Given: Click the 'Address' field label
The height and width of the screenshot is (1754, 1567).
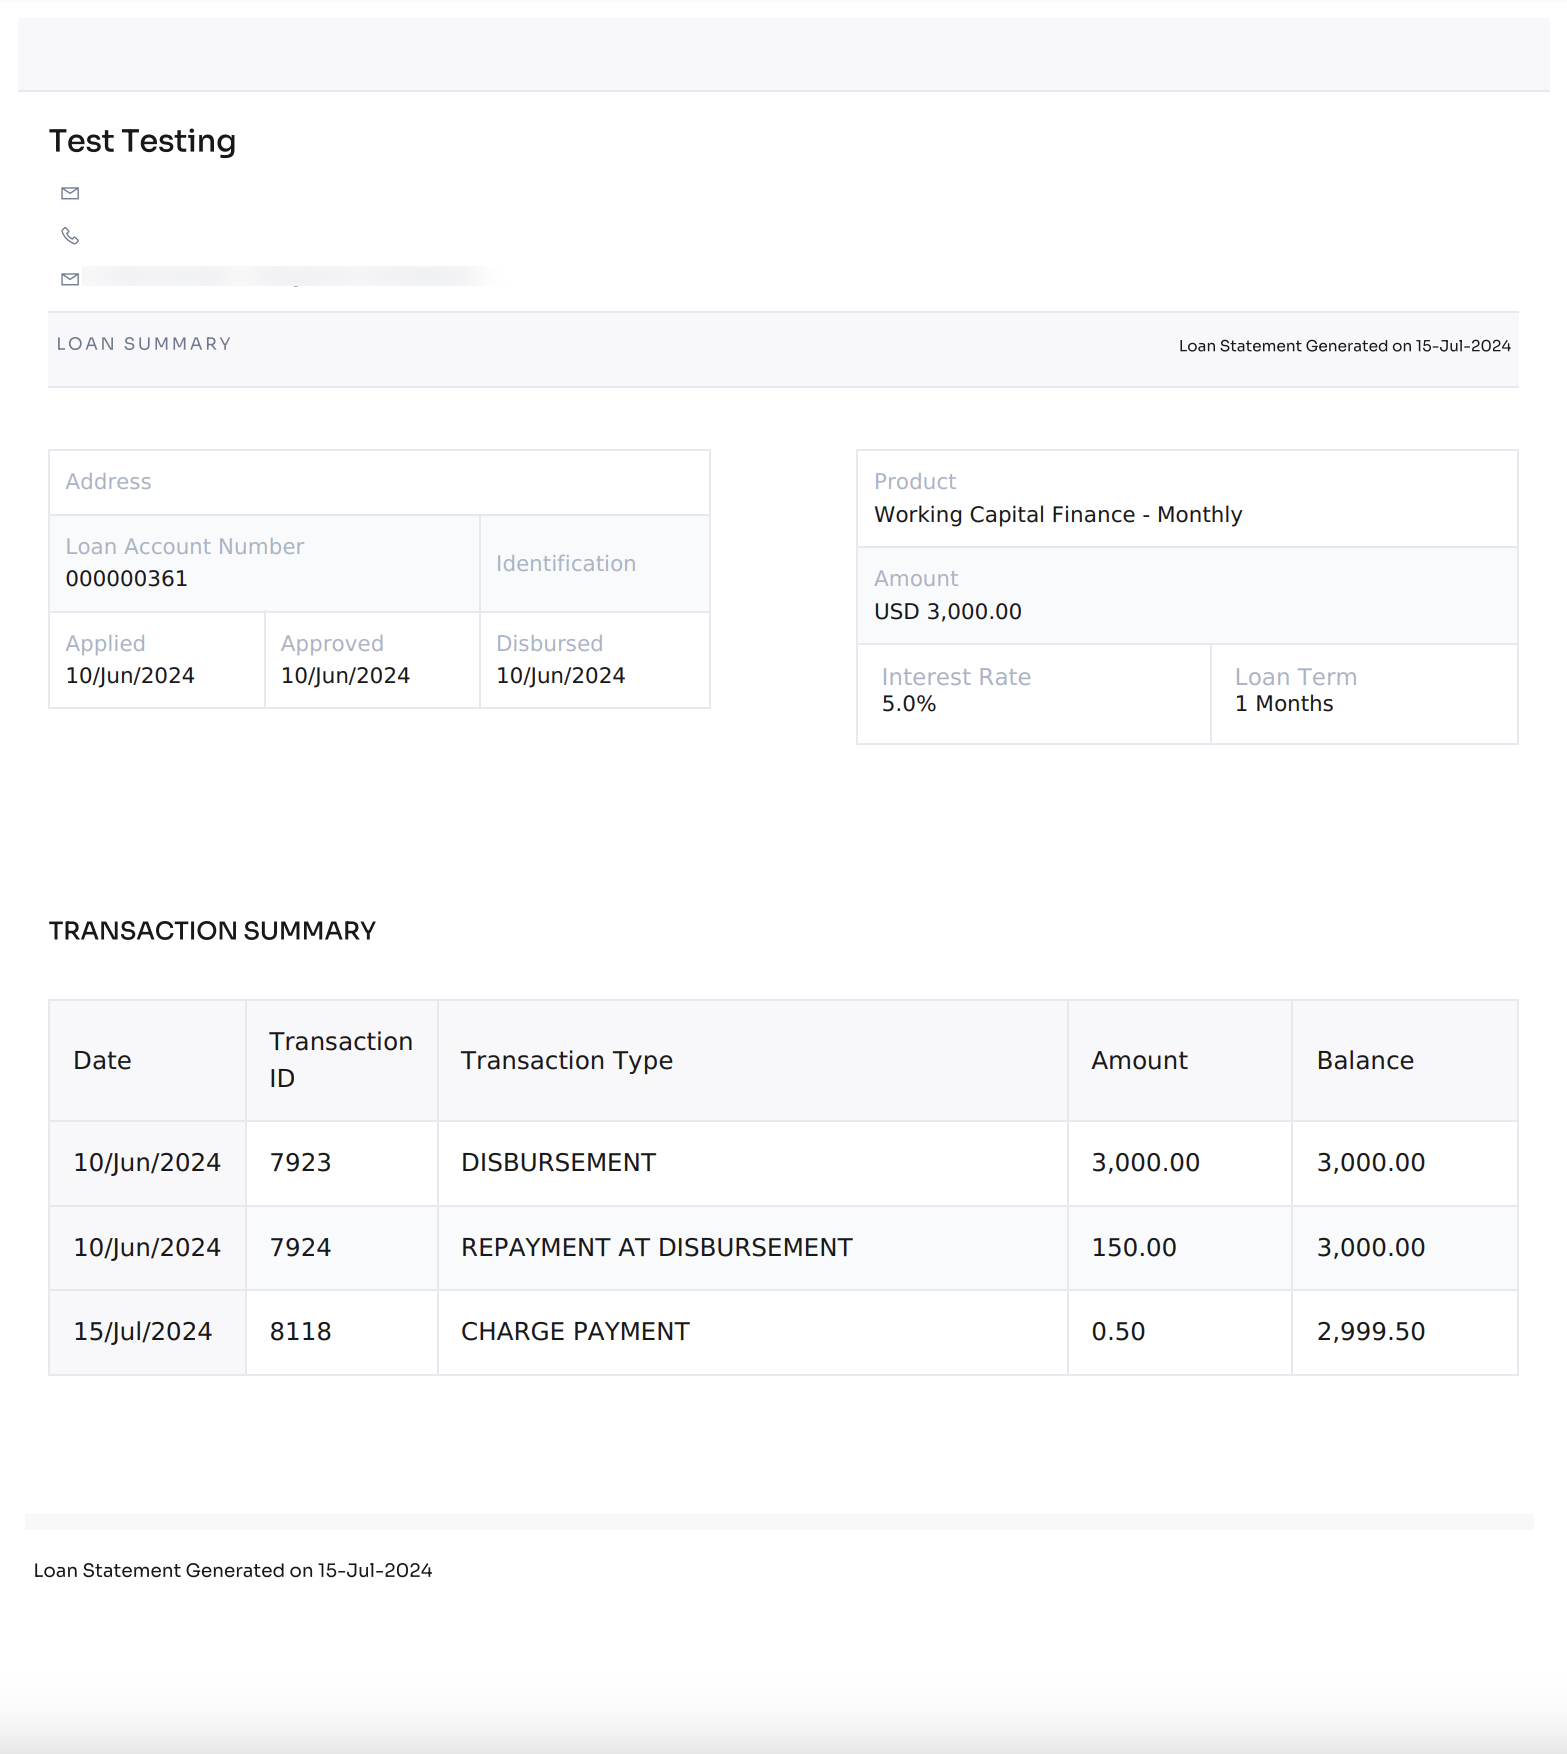Looking at the screenshot, I should 108,482.
